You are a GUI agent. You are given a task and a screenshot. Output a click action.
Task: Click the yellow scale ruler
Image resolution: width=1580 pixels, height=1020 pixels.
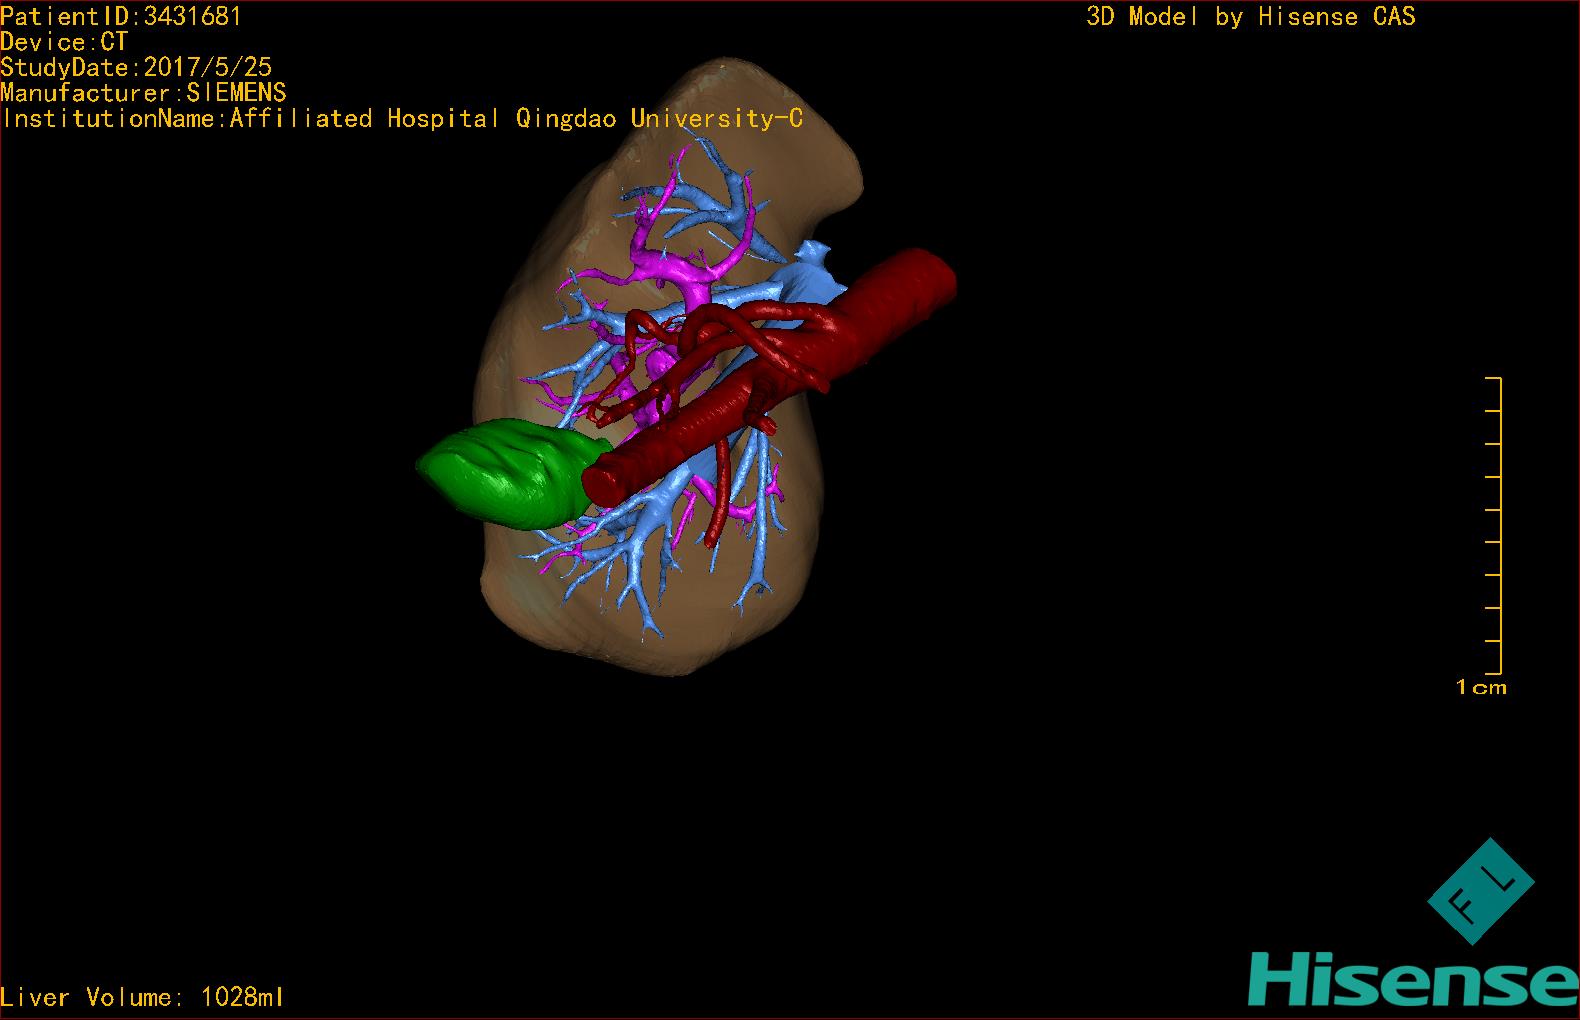[x=1494, y=525]
